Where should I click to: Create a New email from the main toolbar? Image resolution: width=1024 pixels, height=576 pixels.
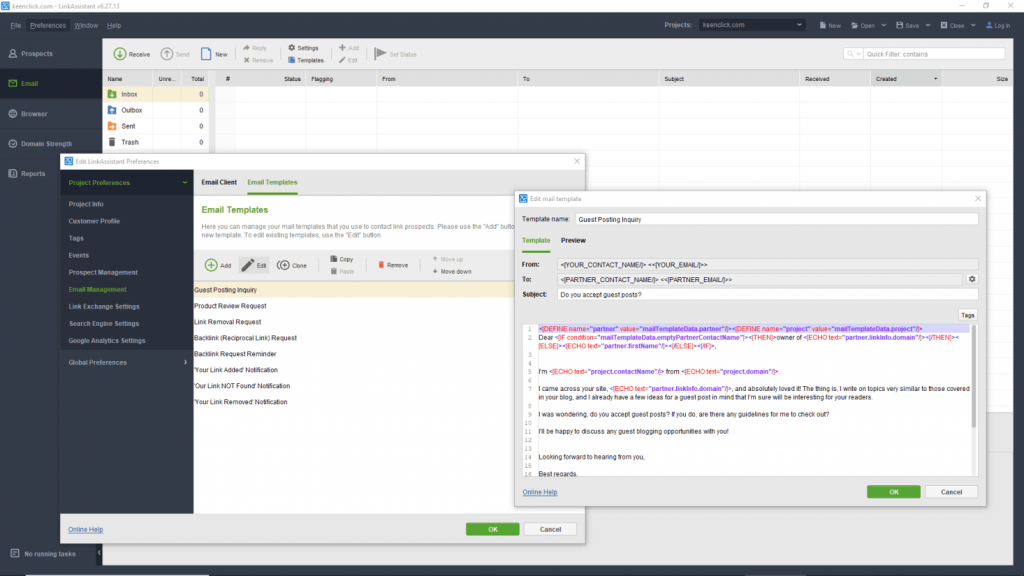(214, 54)
